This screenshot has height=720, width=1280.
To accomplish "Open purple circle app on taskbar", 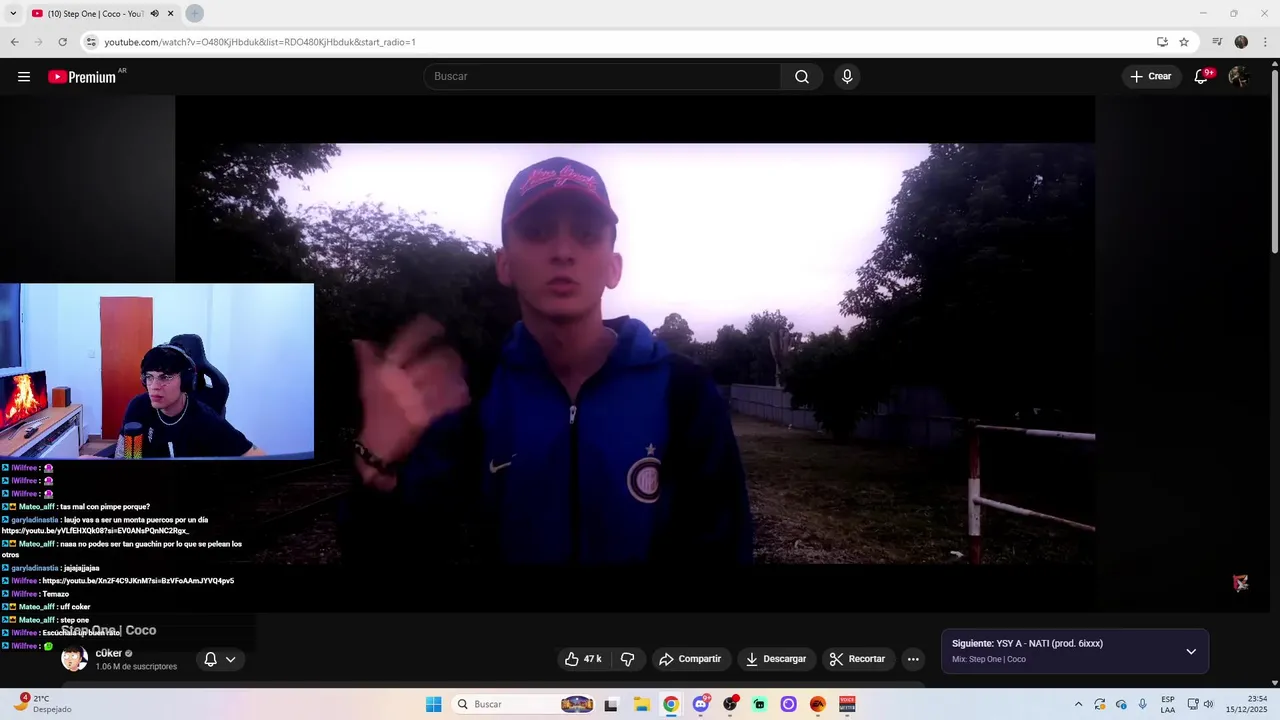I will coord(789,704).
